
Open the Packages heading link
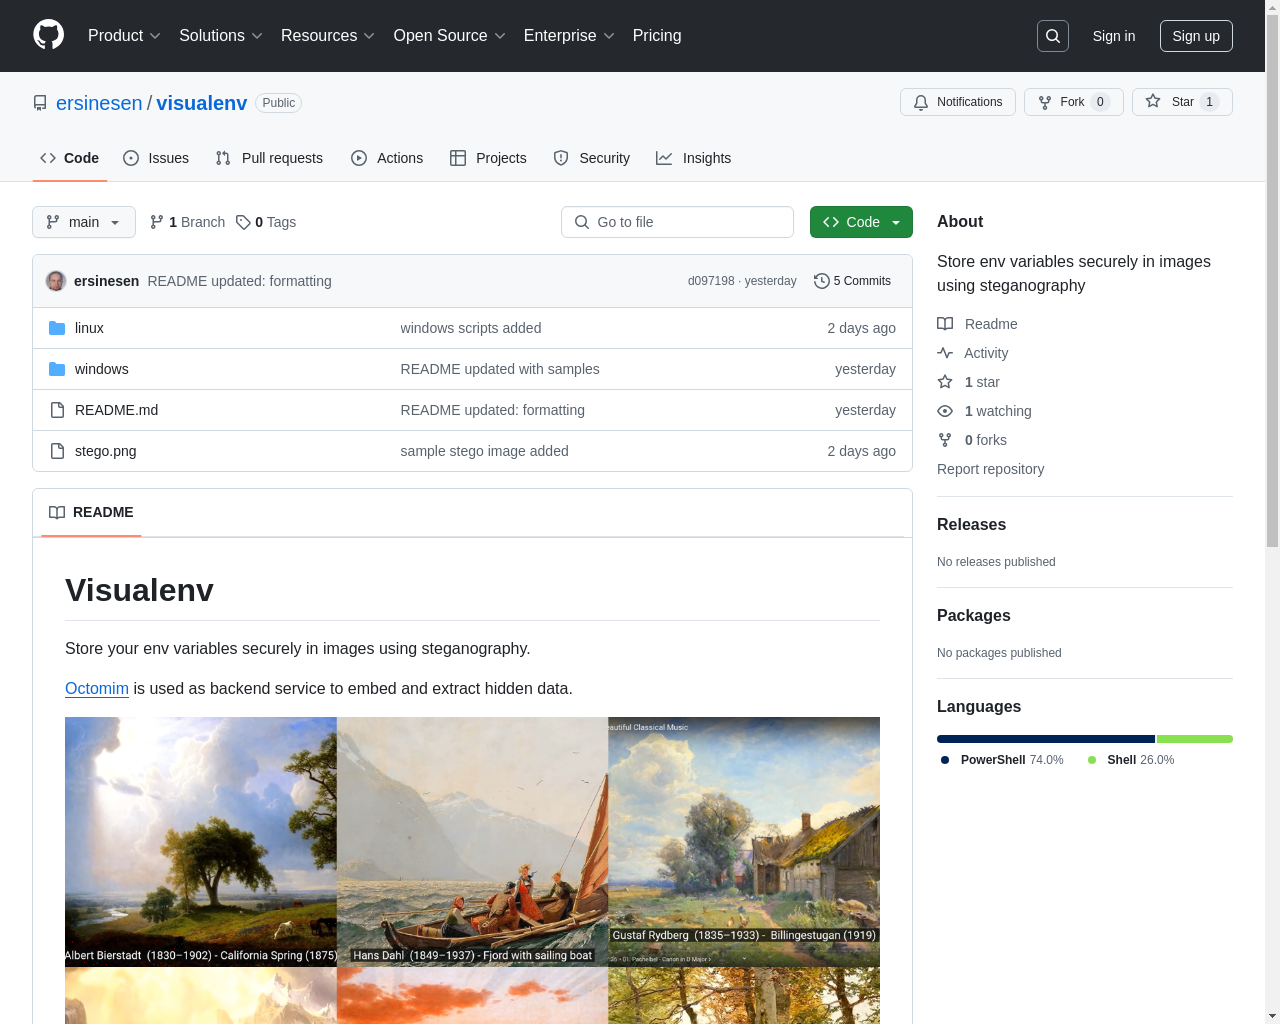tap(973, 616)
